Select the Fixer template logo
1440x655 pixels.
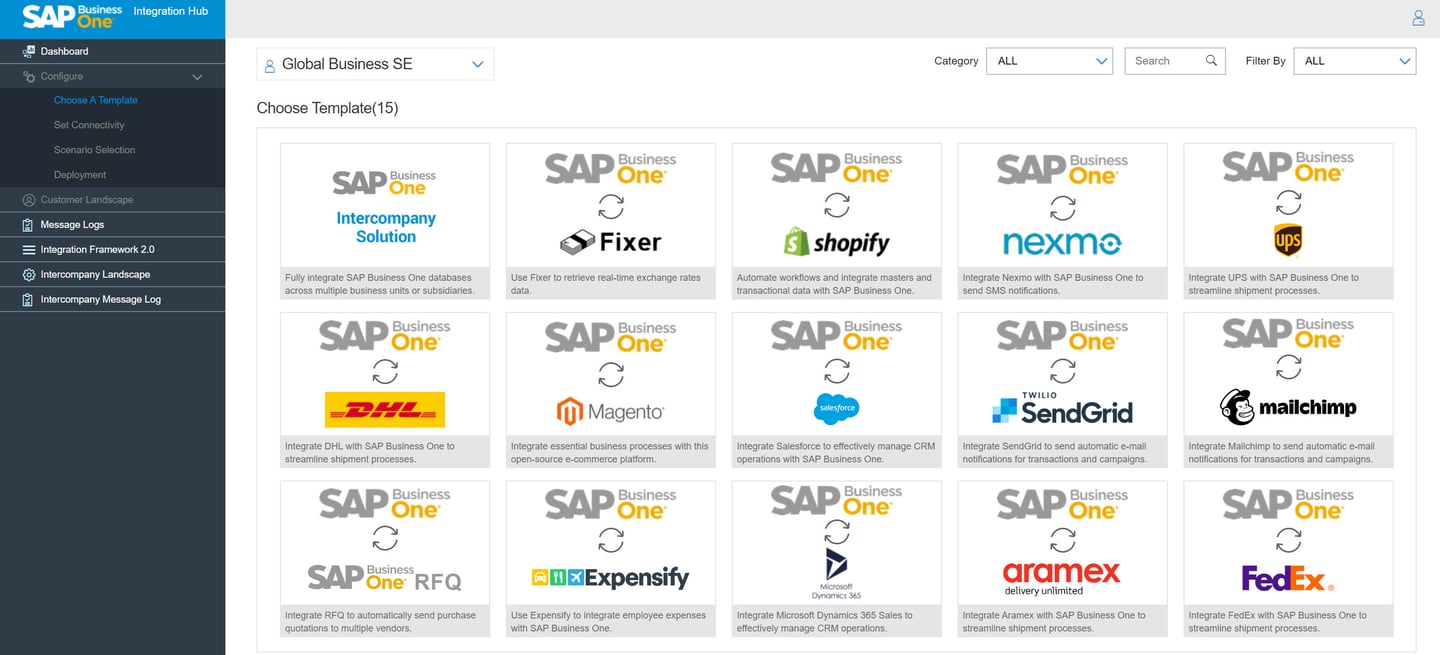point(611,242)
